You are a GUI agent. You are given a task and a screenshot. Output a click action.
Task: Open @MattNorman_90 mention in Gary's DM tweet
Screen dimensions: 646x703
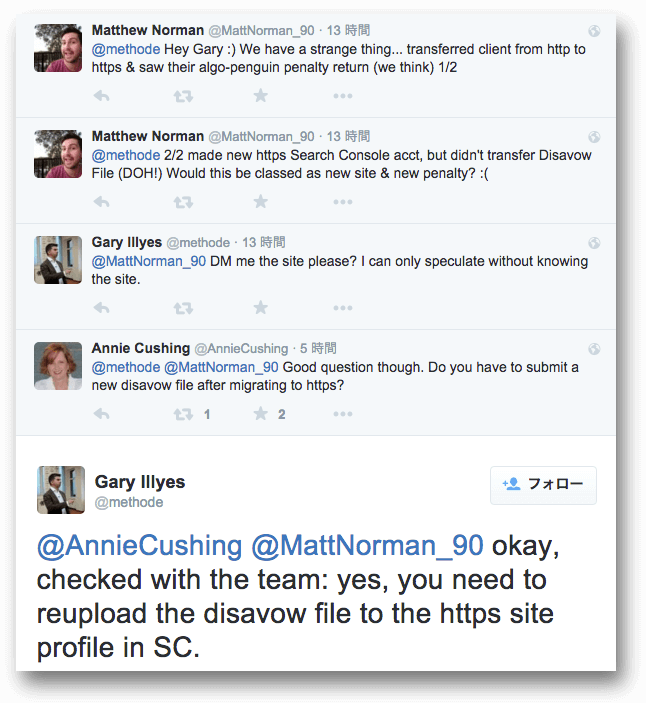[149, 261]
